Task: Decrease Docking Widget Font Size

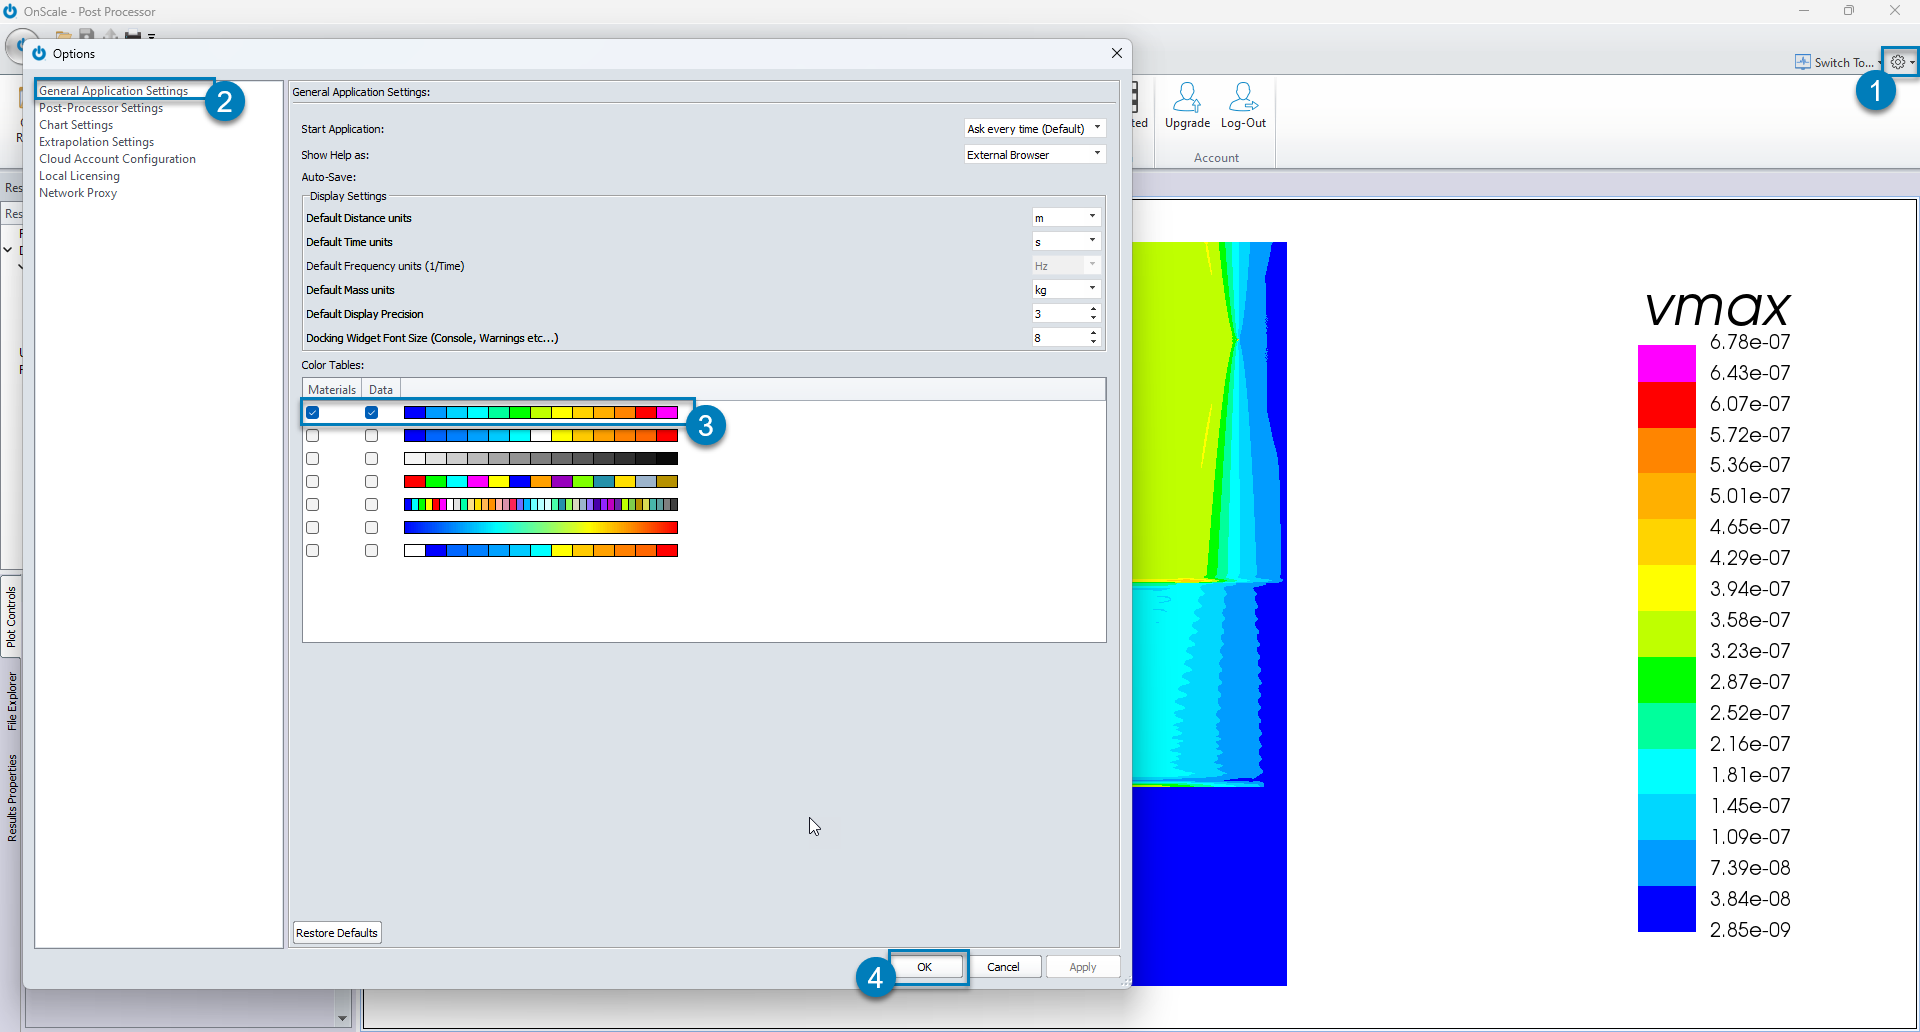Action: click(x=1094, y=342)
